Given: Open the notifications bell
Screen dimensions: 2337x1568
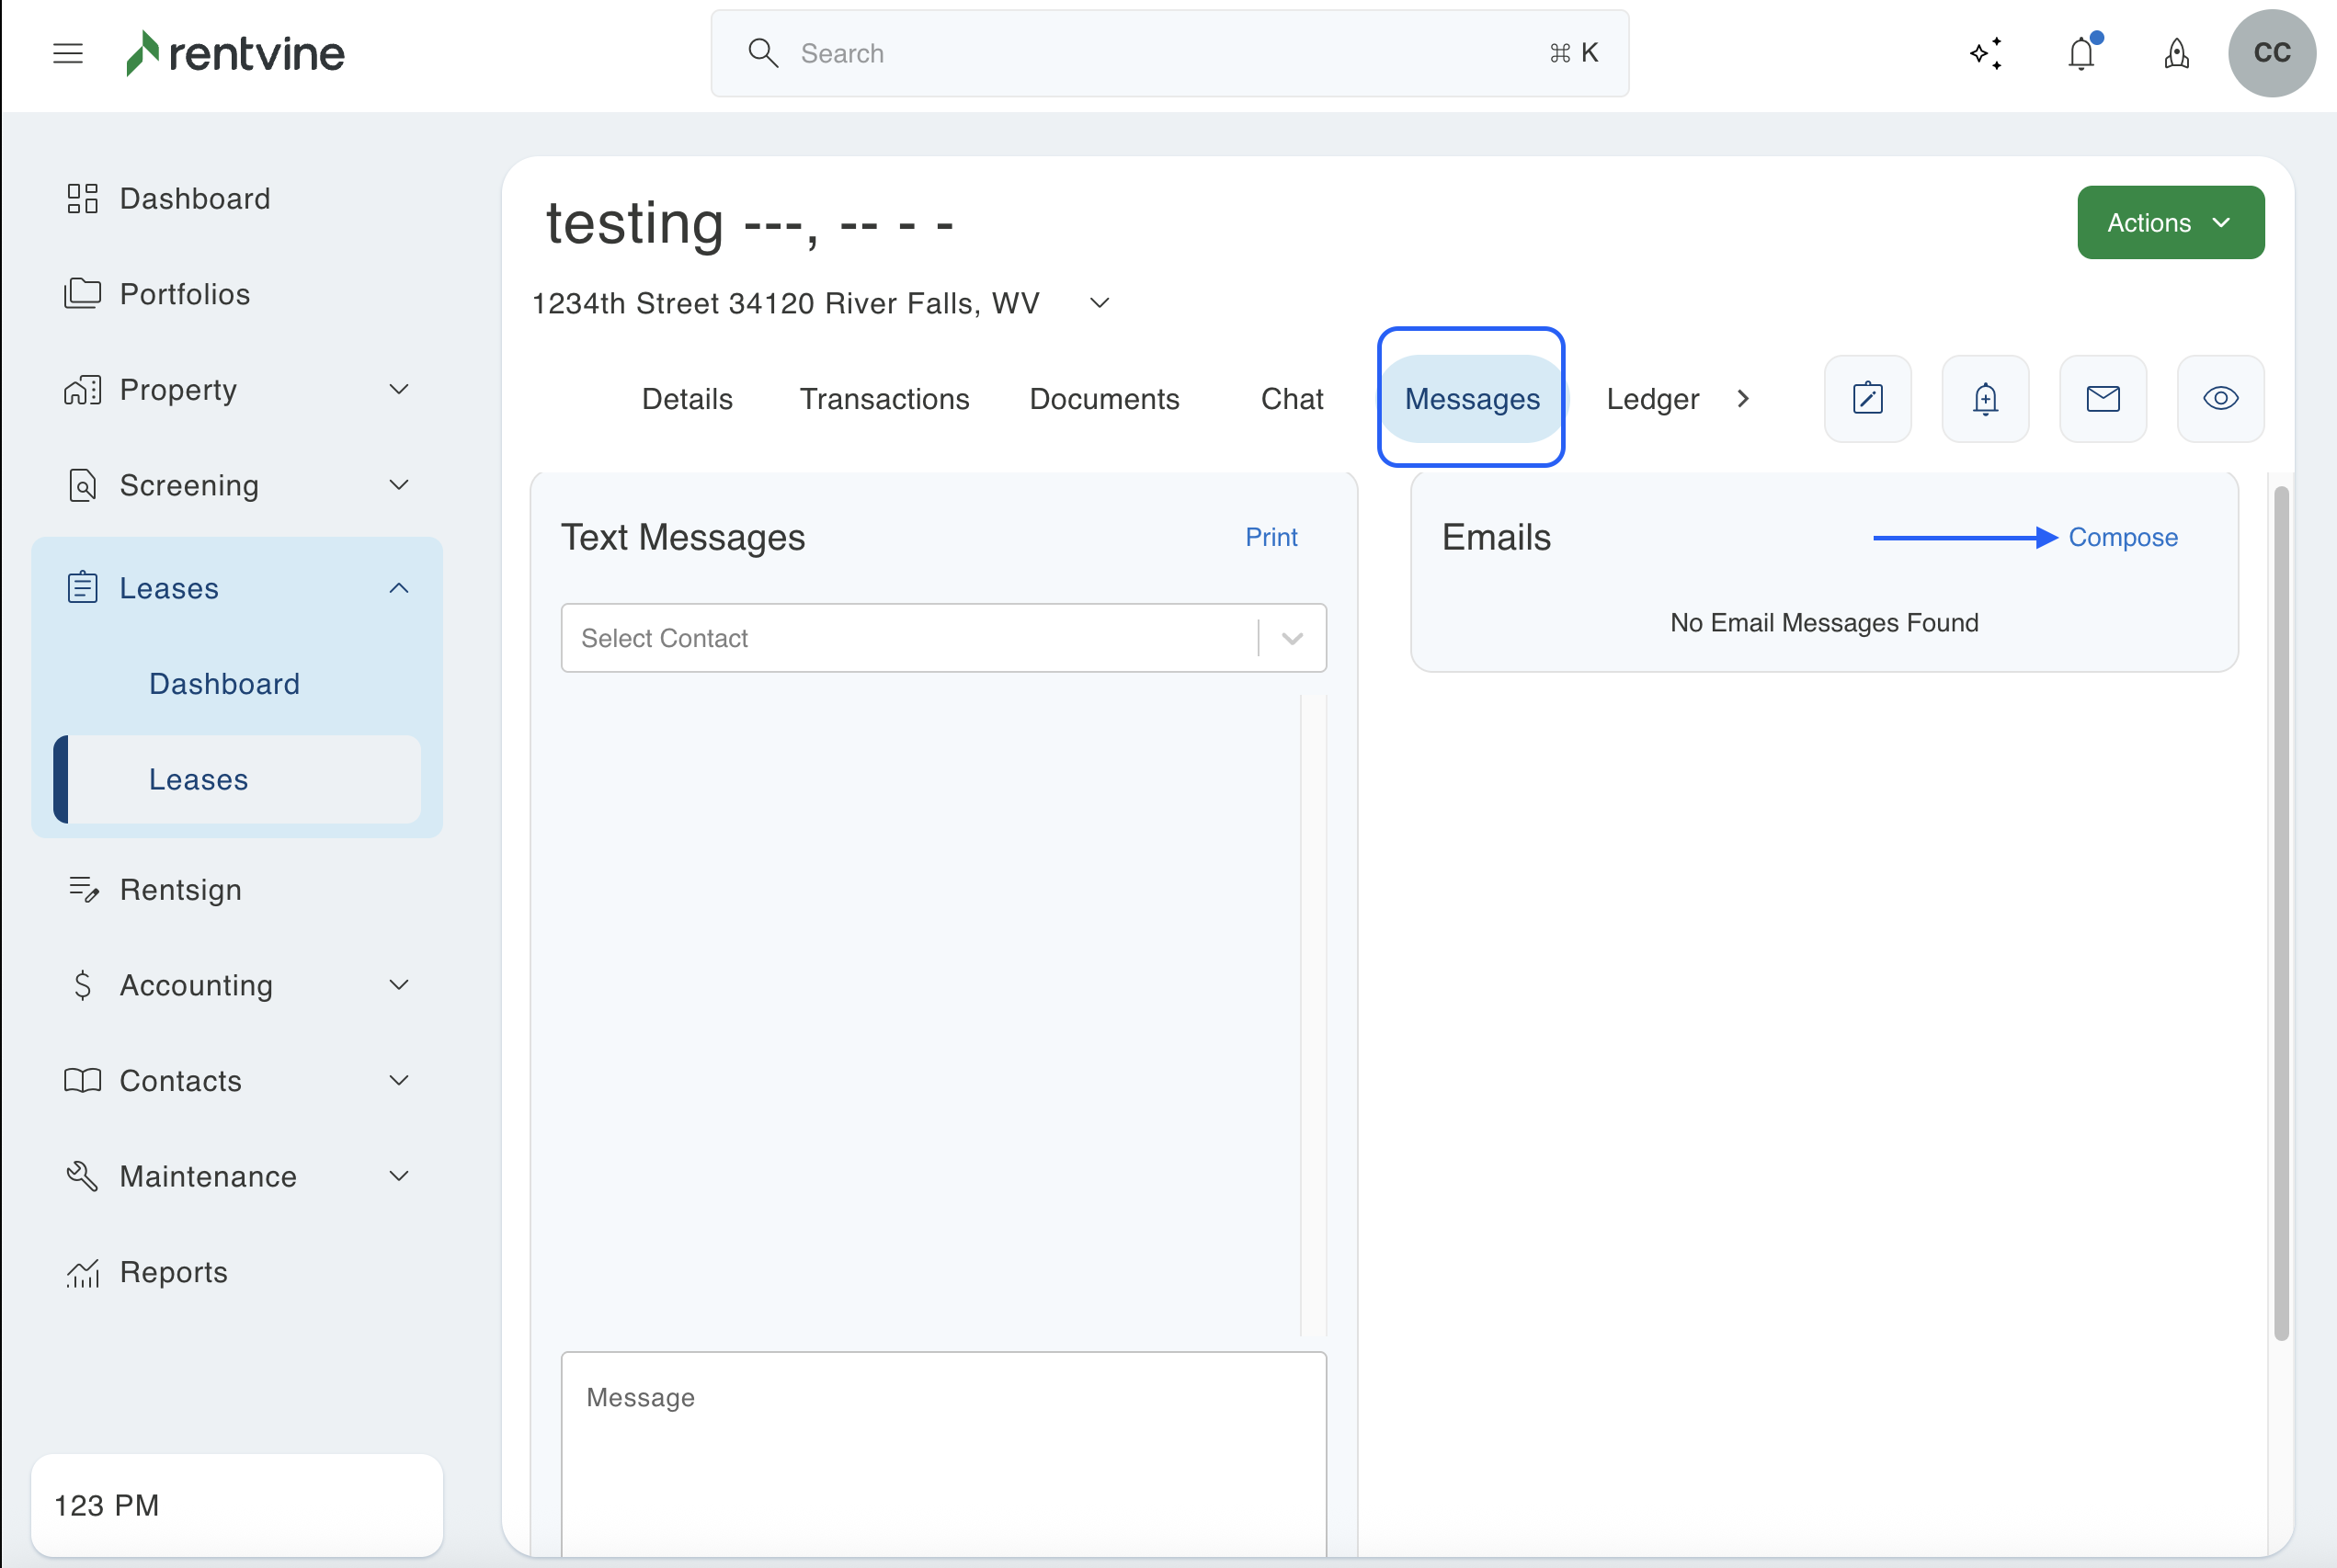Looking at the screenshot, I should 2082,54.
